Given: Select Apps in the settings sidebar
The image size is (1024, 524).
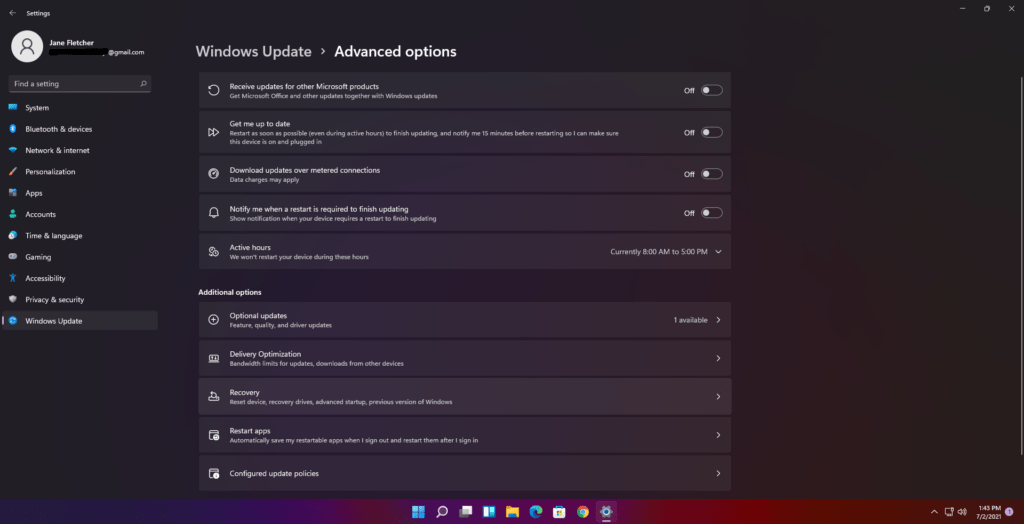Looking at the screenshot, I should [80, 193].
